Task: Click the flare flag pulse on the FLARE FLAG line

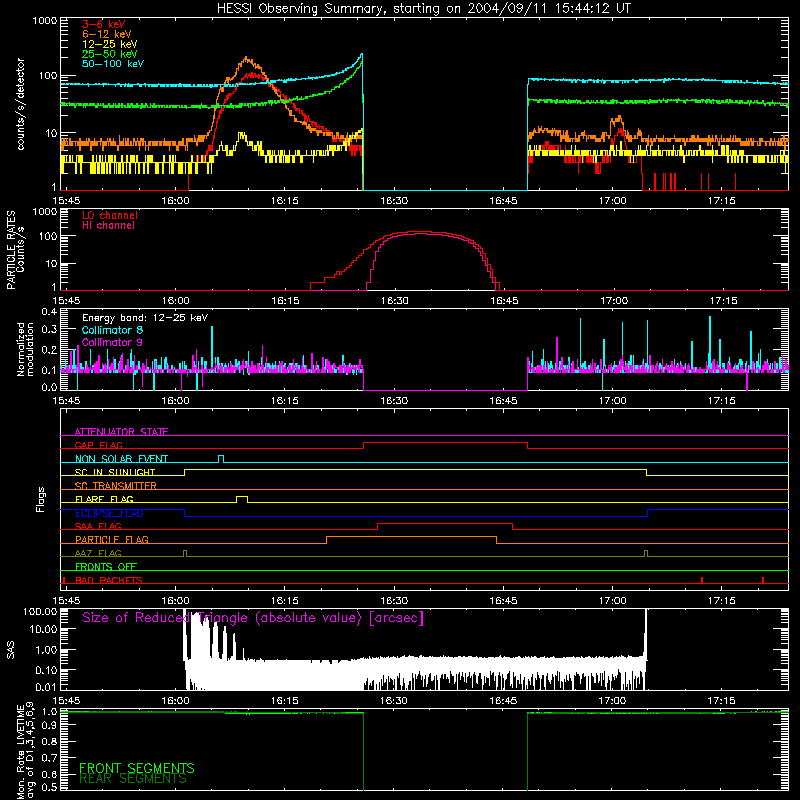Action: click(x=242, y=498)
